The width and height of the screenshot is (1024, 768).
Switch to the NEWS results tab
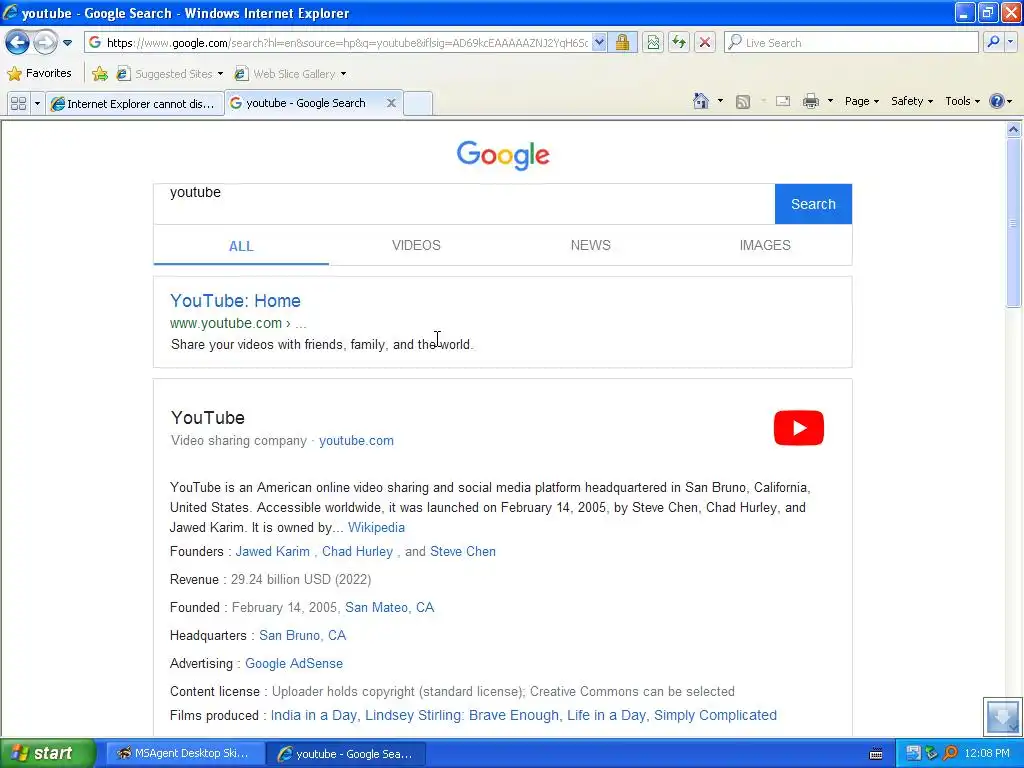(x=590, y=246)
